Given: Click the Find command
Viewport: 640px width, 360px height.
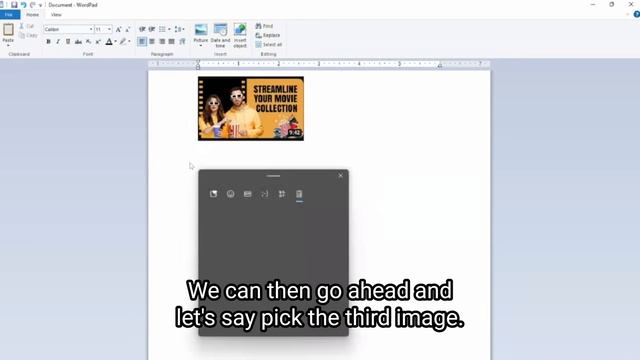Looking at the screenshot, I should (x=264, y=26).
